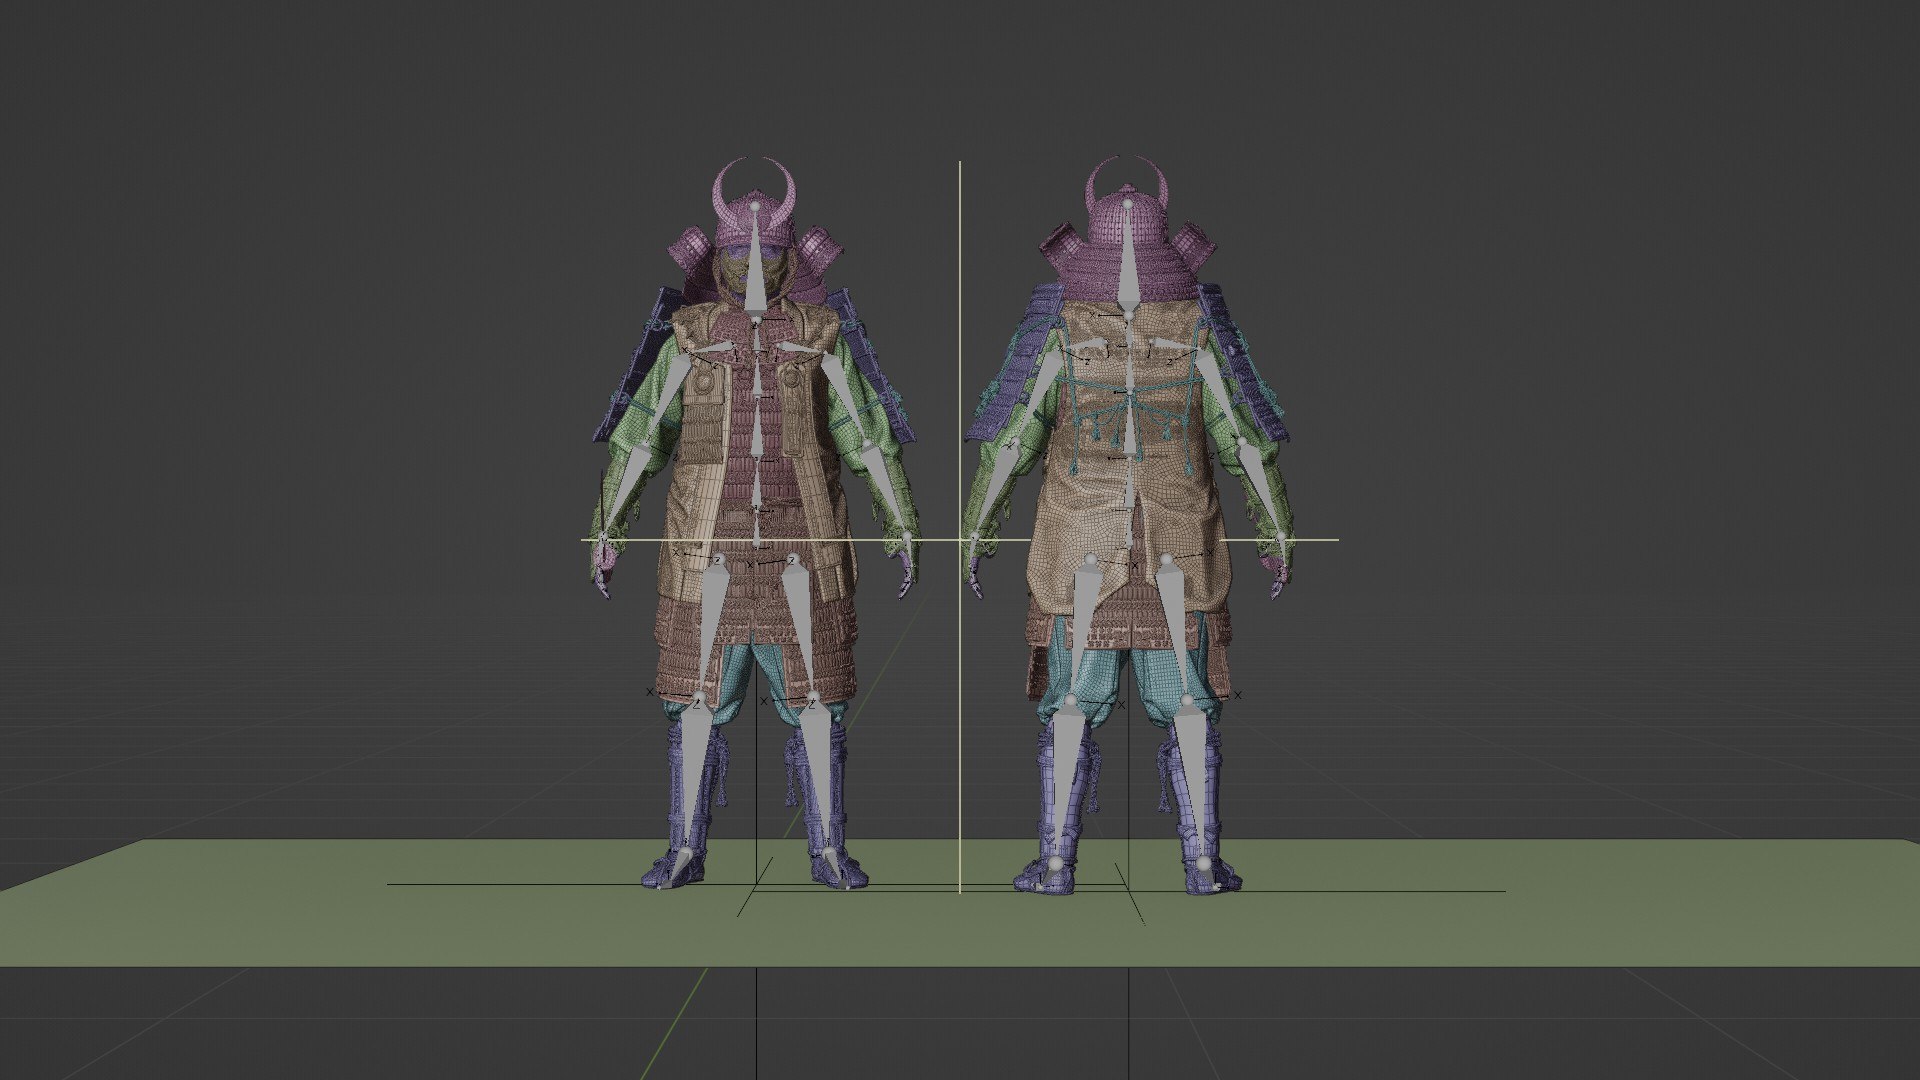Select the green ground plane
1920x1080 pixels.
[x=960, y=930]
